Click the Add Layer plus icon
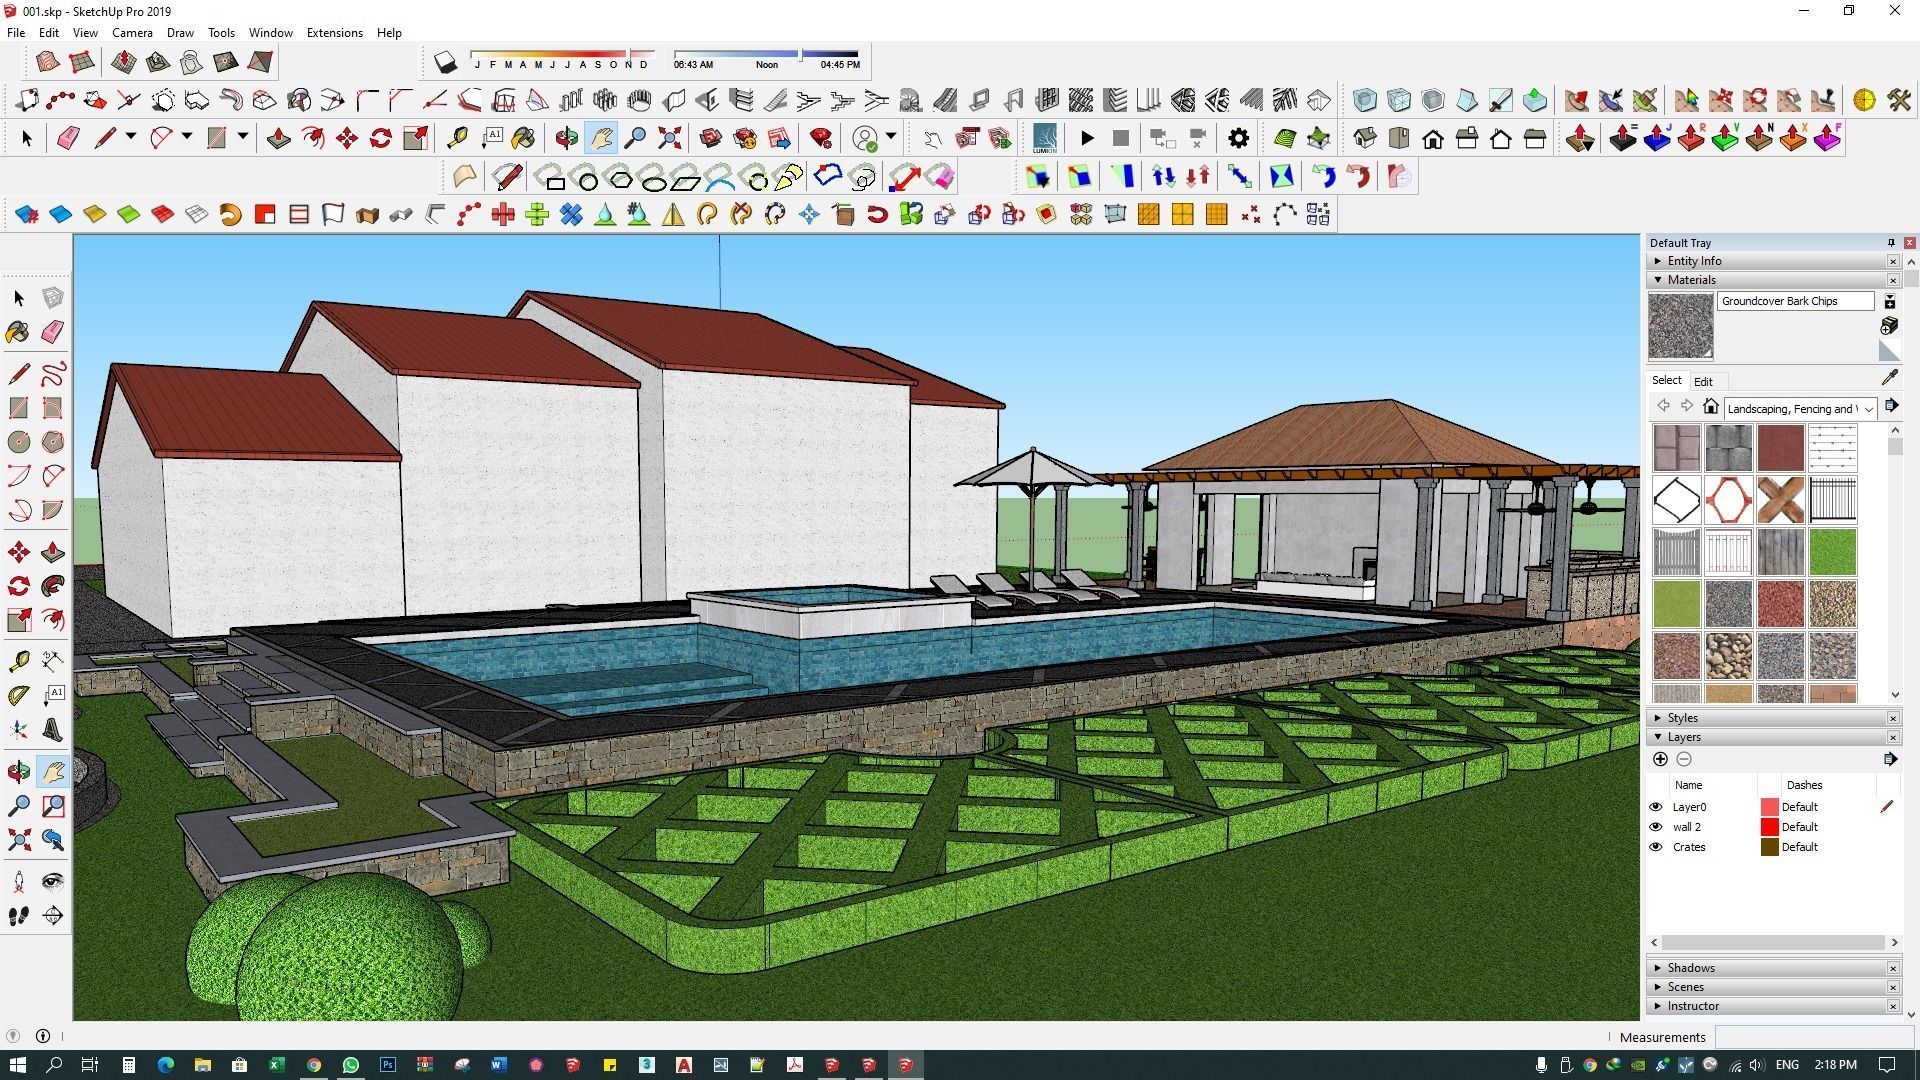This screenshot has height=1080, width=1920. [x=1660, y=759]
